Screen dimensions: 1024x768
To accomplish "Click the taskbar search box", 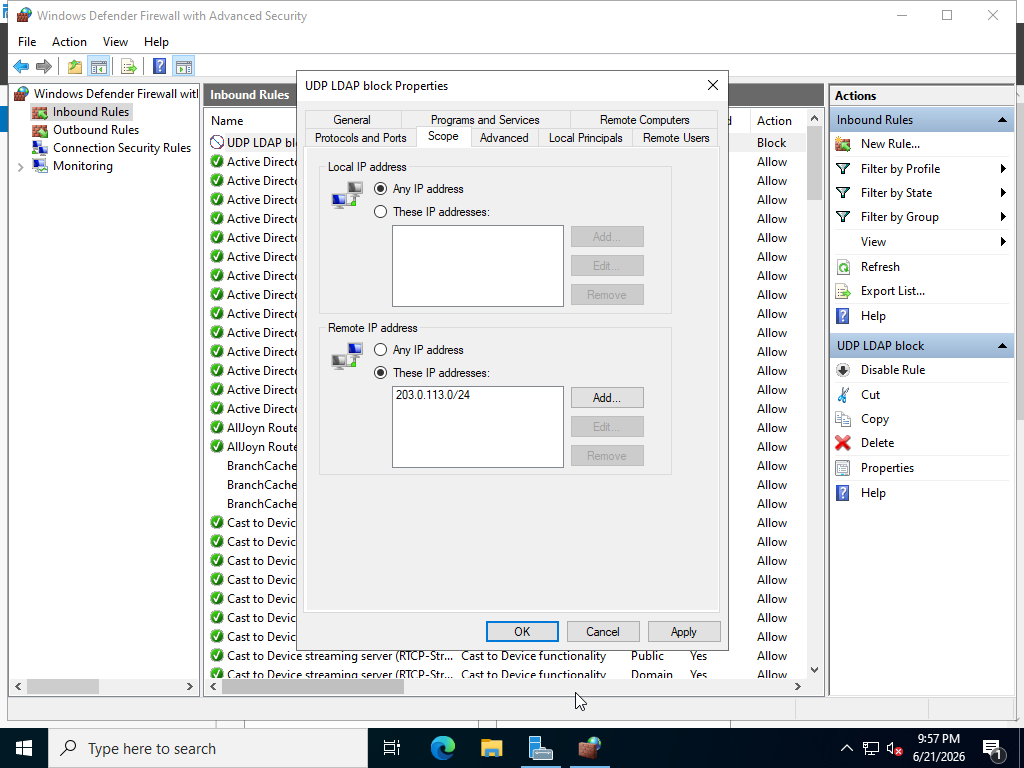I will pos(208,748).
